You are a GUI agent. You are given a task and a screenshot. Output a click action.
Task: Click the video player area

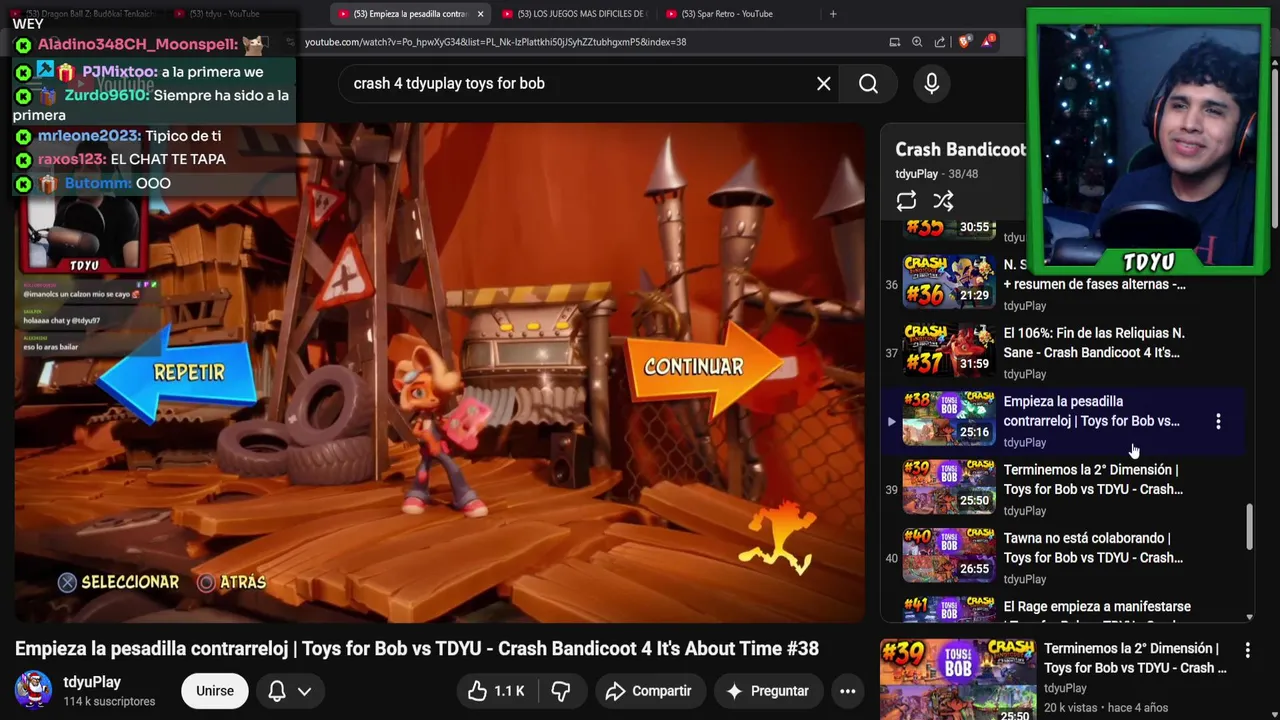tap(440, 372)
